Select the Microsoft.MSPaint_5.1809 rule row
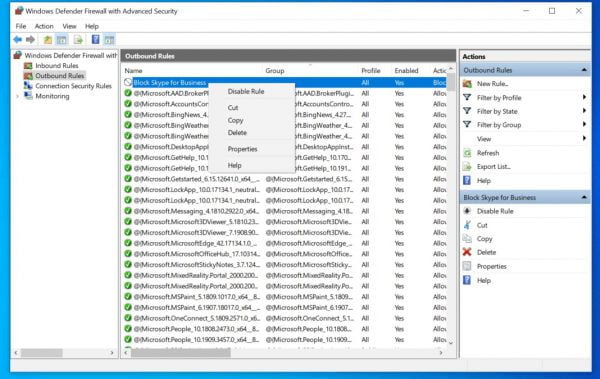Viewport: 600px width, 379px height. coord(285,297)
